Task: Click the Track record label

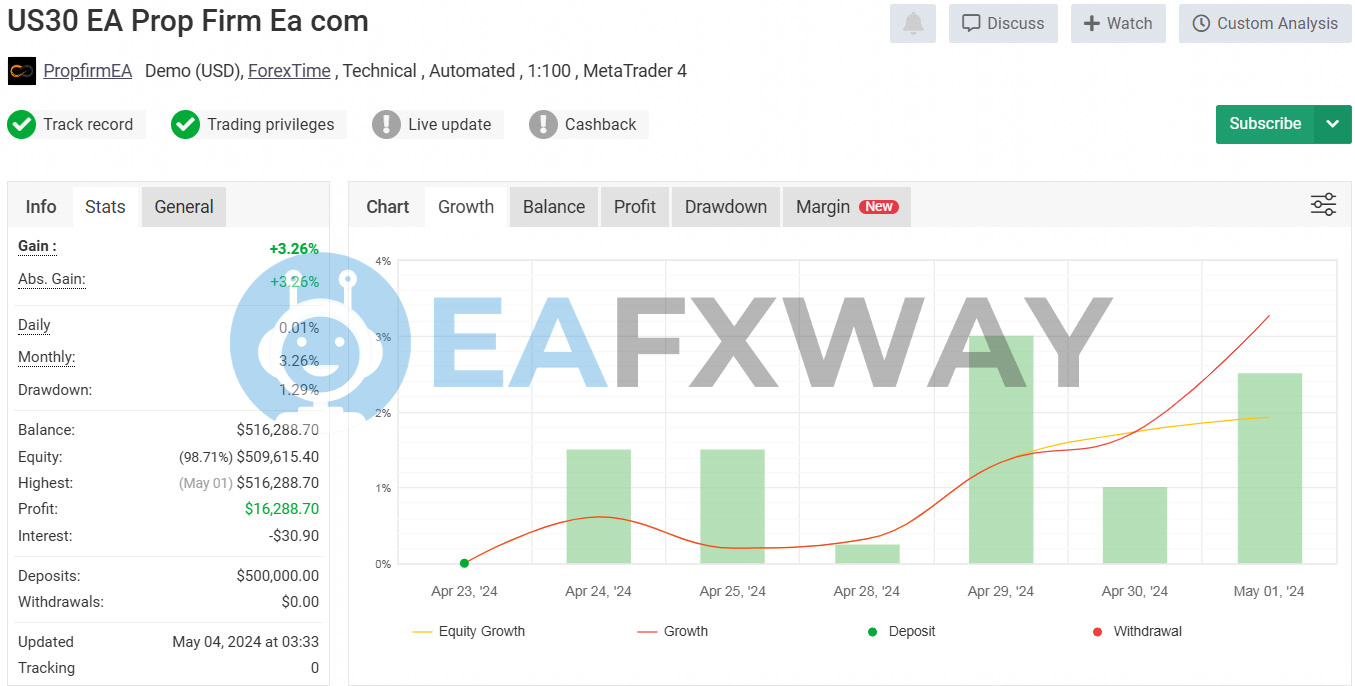Action: pyautogui.click(x=88, y=125)
